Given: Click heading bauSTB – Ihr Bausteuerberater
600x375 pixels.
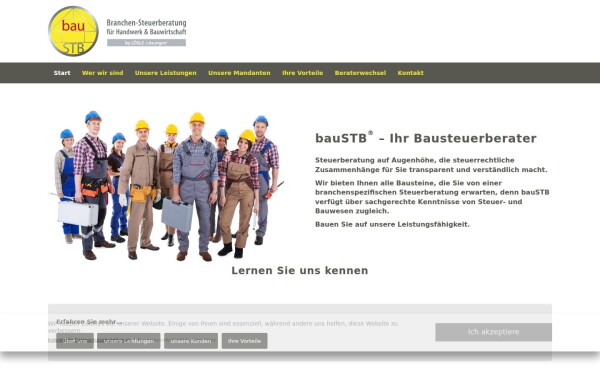Looking at the screenshot, I should pyautogui.click(x=426, y=138).
